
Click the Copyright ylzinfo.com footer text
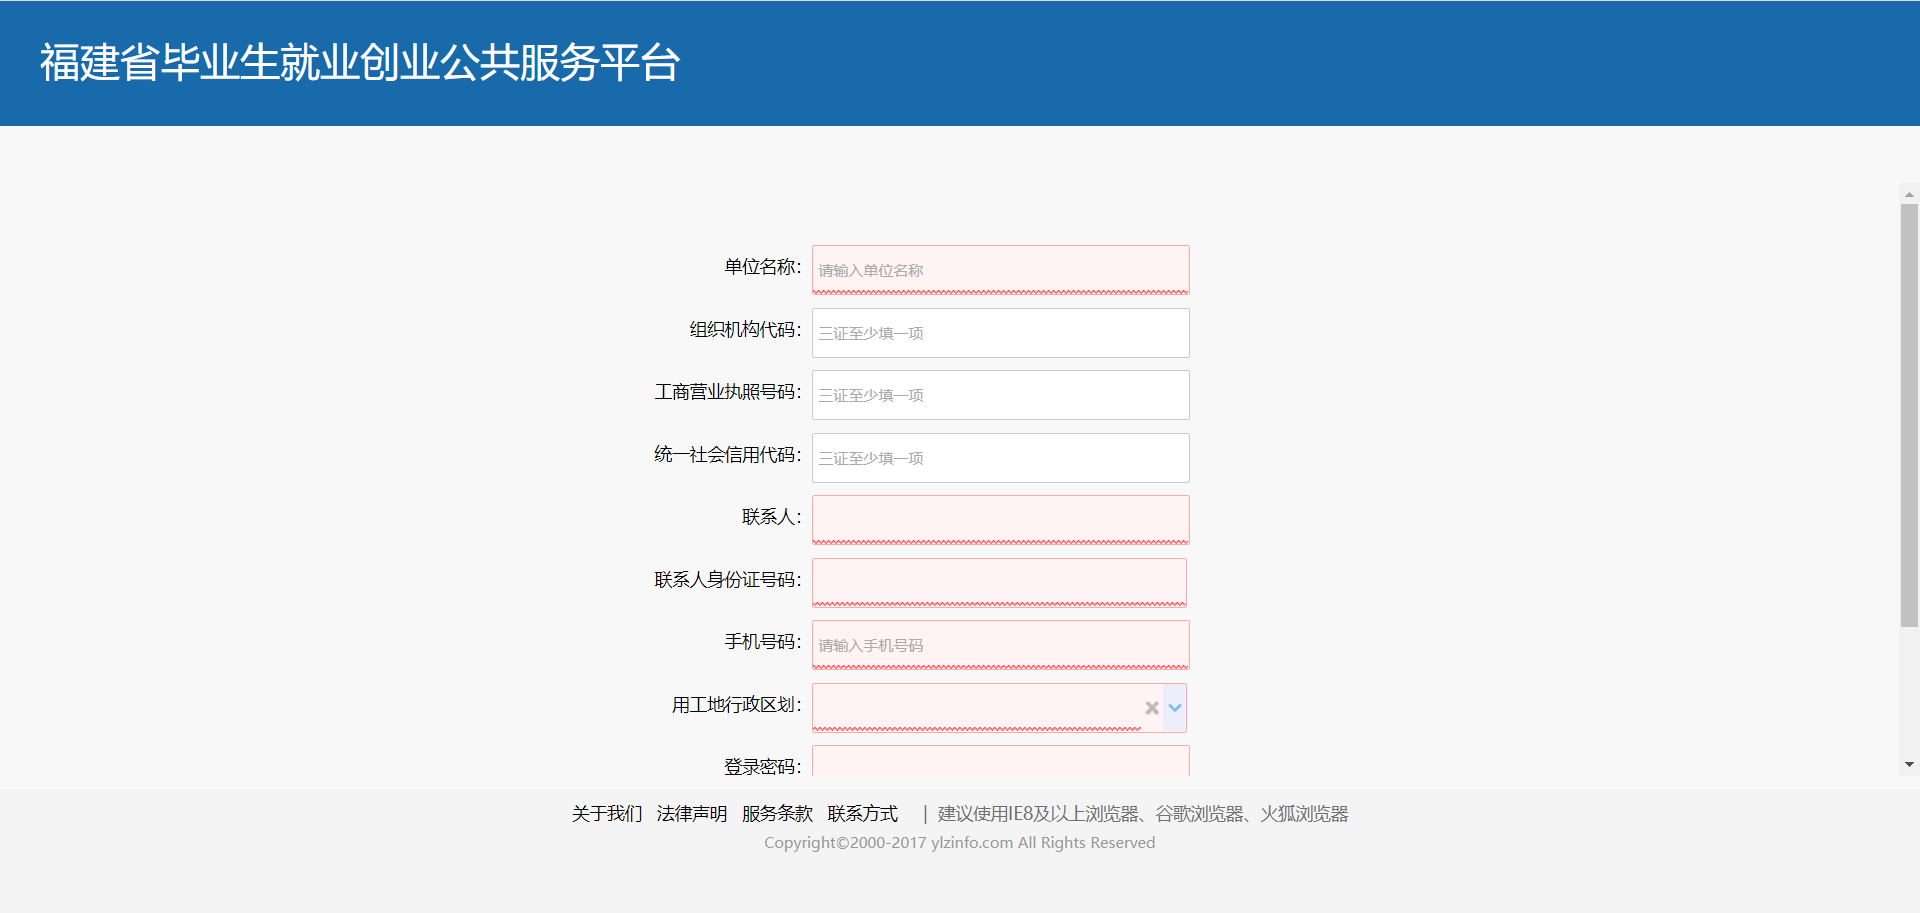959,843
